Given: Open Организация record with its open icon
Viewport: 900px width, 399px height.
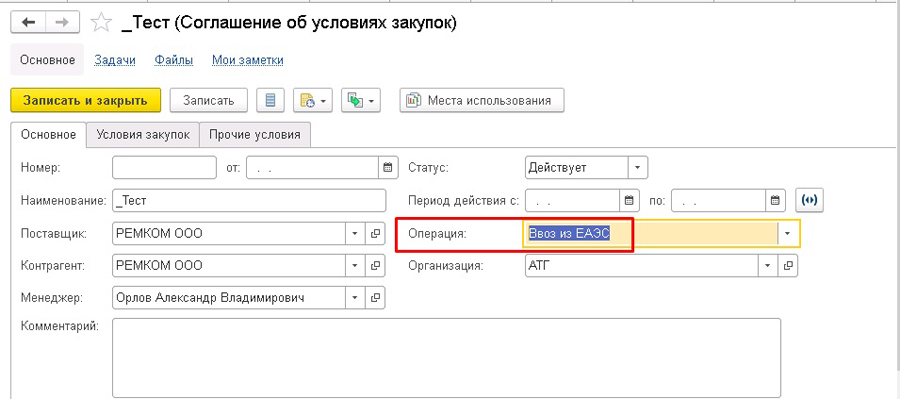Looking at the screenshot, I should click(x=788, y=266).
